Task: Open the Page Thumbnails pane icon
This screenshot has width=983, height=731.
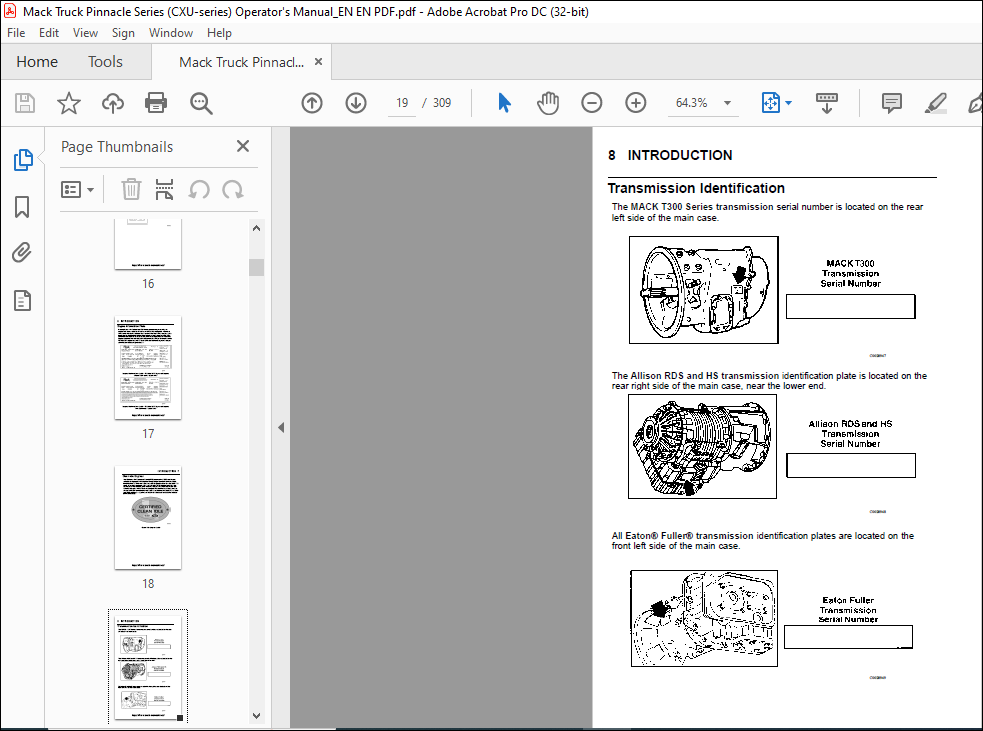Action: (23, 160)
